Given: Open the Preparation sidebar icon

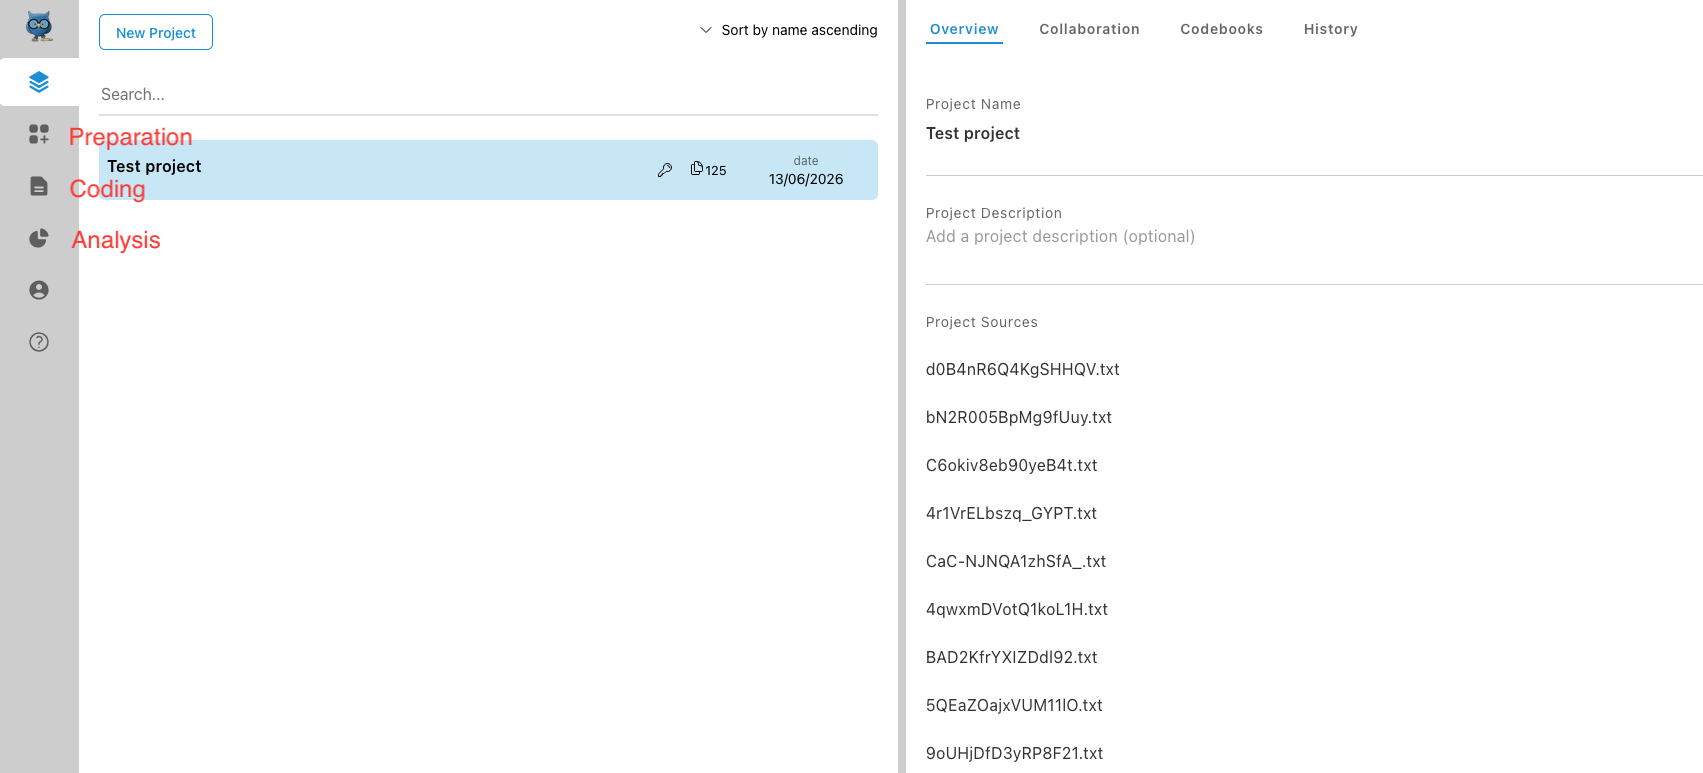Looking at the screenshot, I should [39, 134].
